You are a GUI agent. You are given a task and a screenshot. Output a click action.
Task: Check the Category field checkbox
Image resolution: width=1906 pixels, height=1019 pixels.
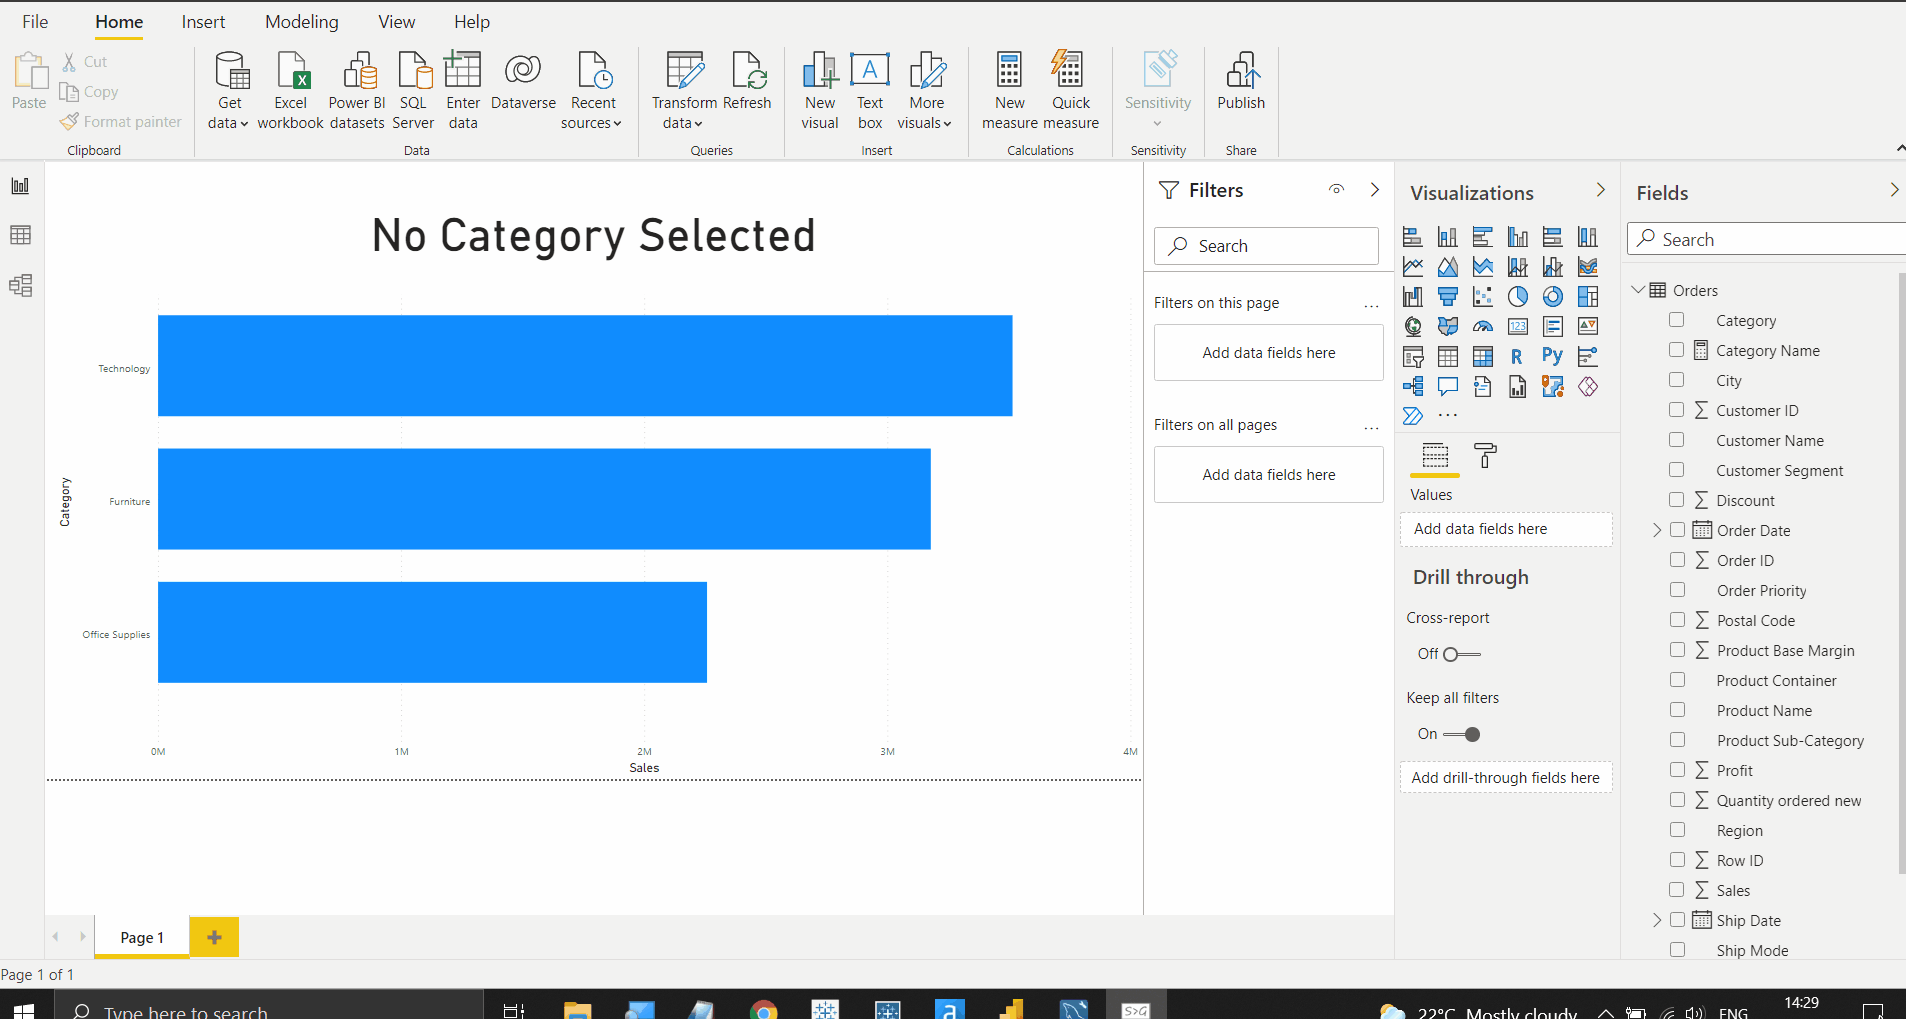(x=1677, y=320)
